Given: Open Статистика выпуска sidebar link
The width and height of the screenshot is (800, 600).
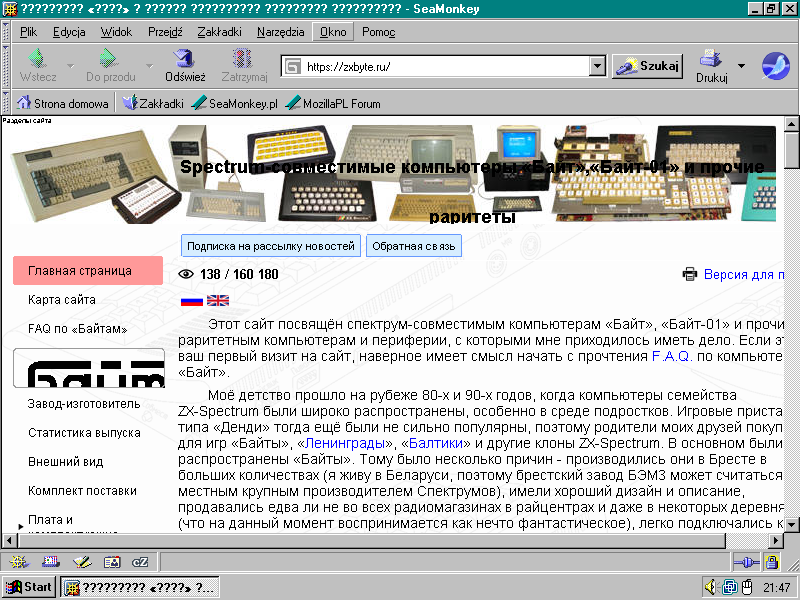Looking at the screenshot, I should tap(84, 433).
